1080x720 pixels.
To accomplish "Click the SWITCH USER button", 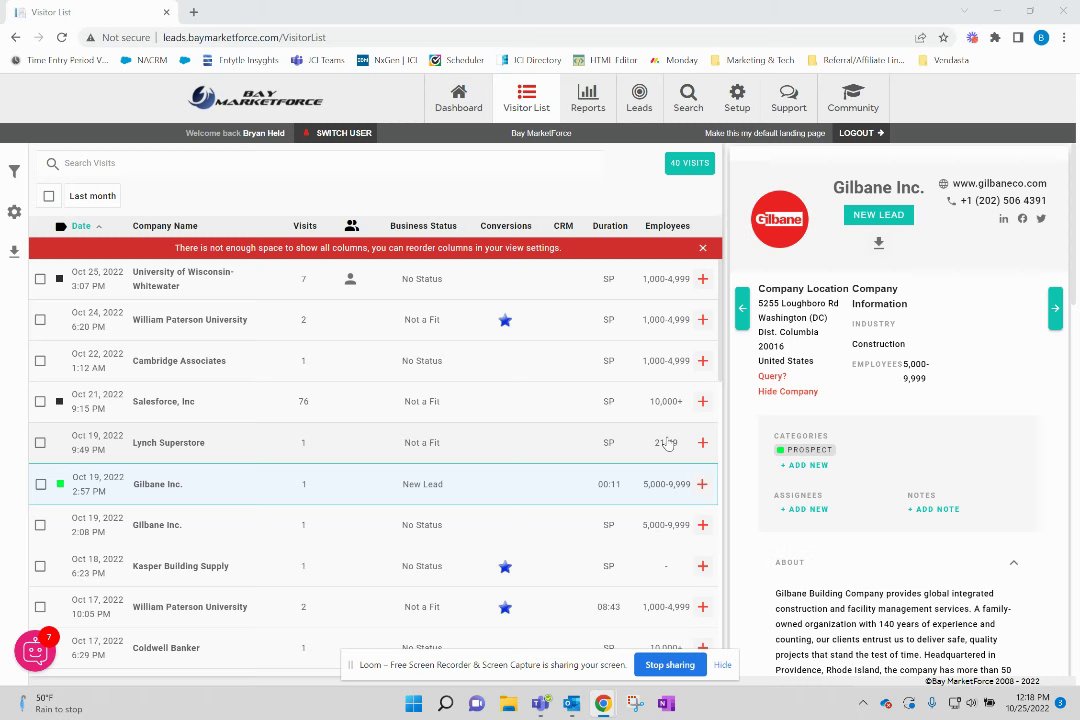I will pos(336,133).
